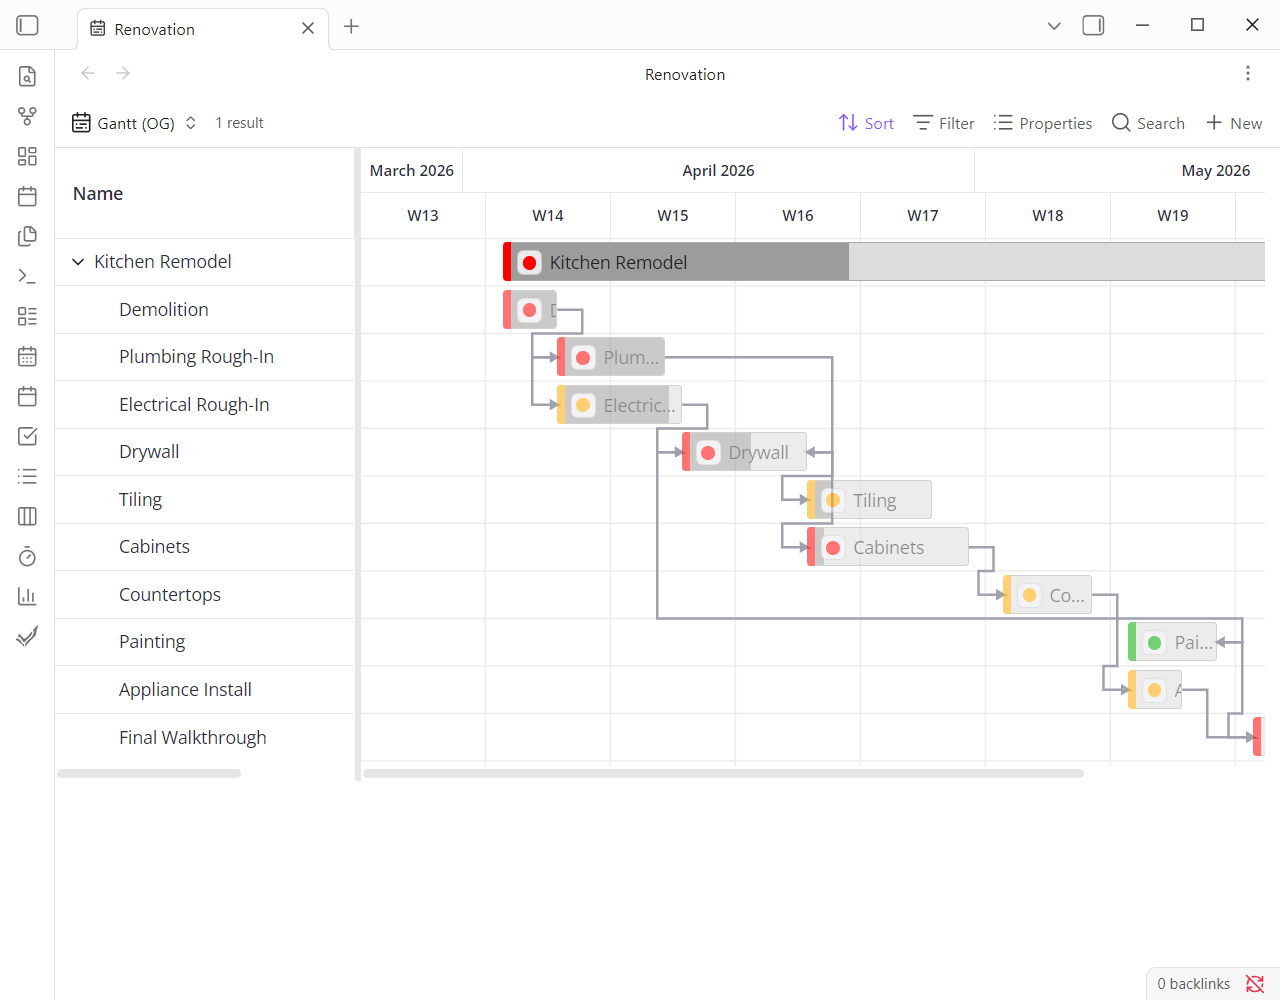
Task: Click the Demolition task bar
Action: [530, 310]
